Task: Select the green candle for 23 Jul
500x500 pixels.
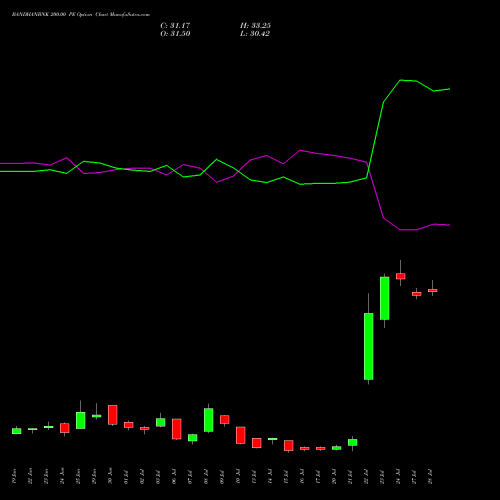Action: [x=385, y=298]
